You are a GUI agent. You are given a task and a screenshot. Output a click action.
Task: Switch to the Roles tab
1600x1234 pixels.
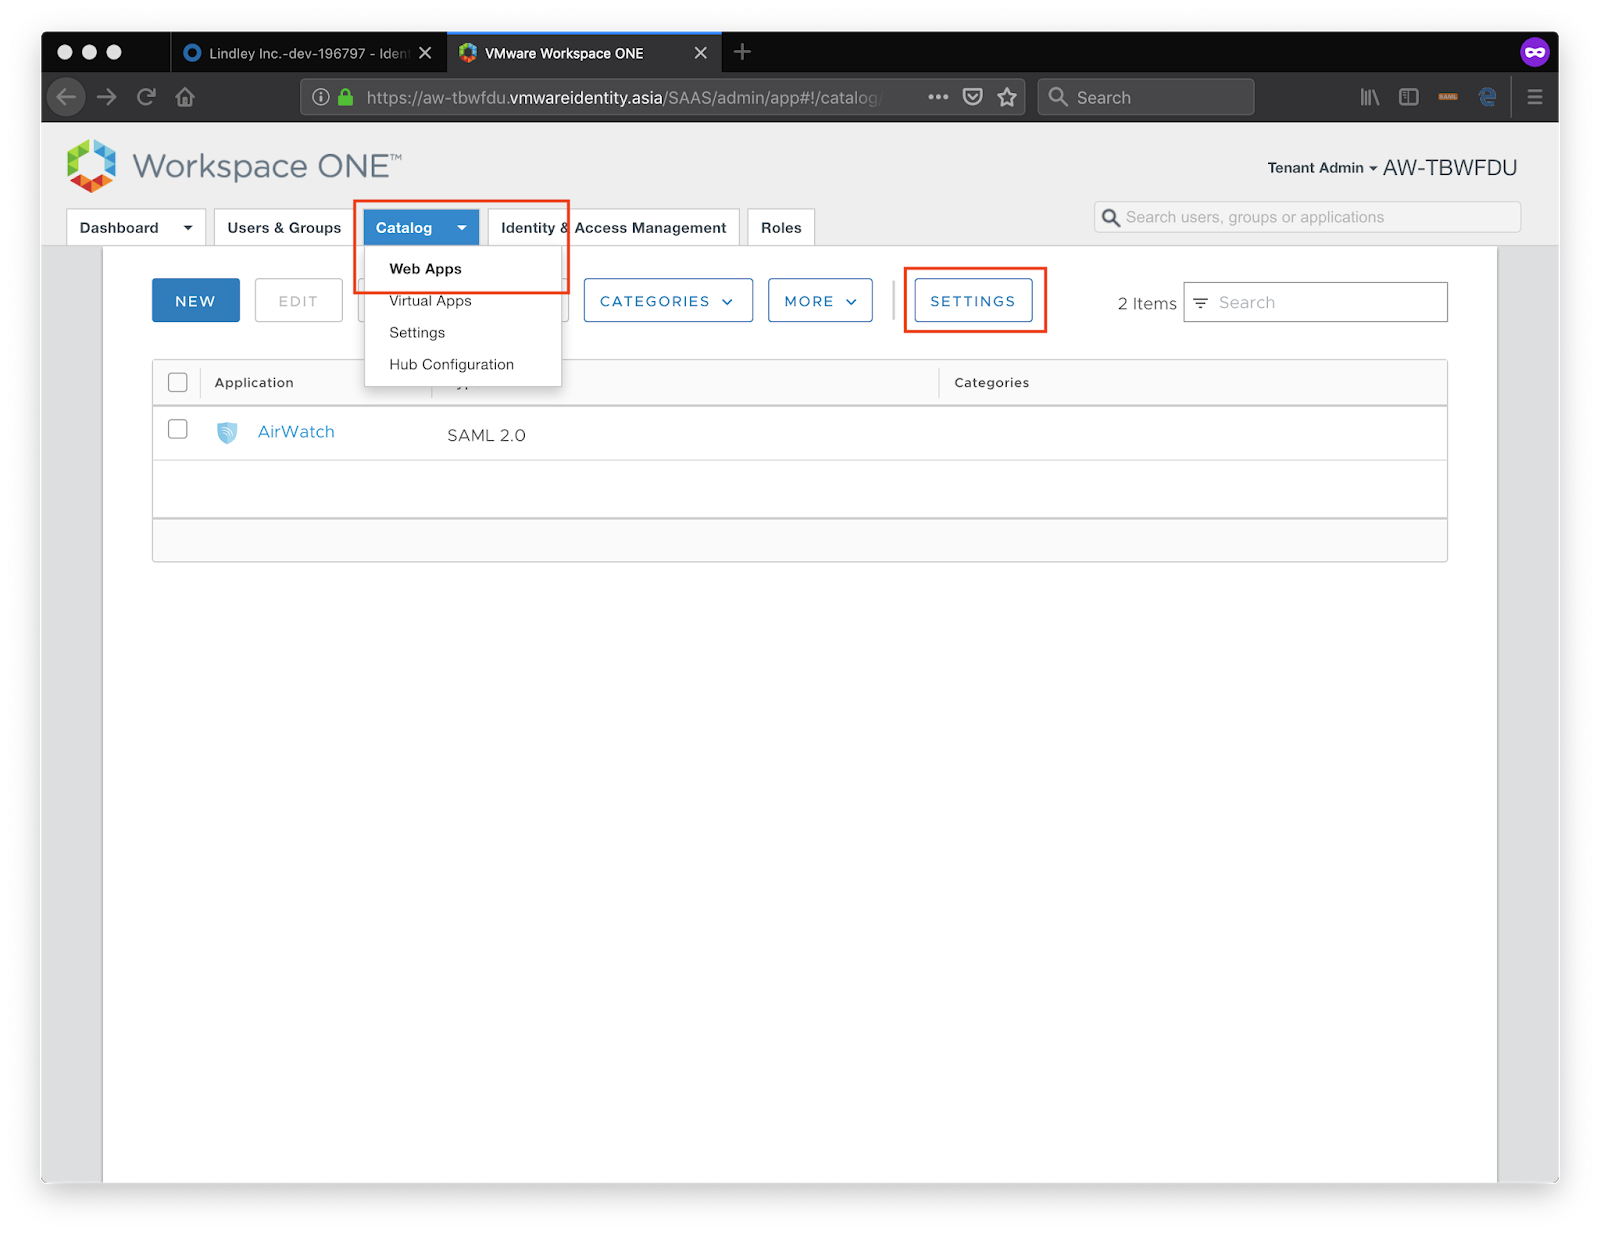point(781,228)
